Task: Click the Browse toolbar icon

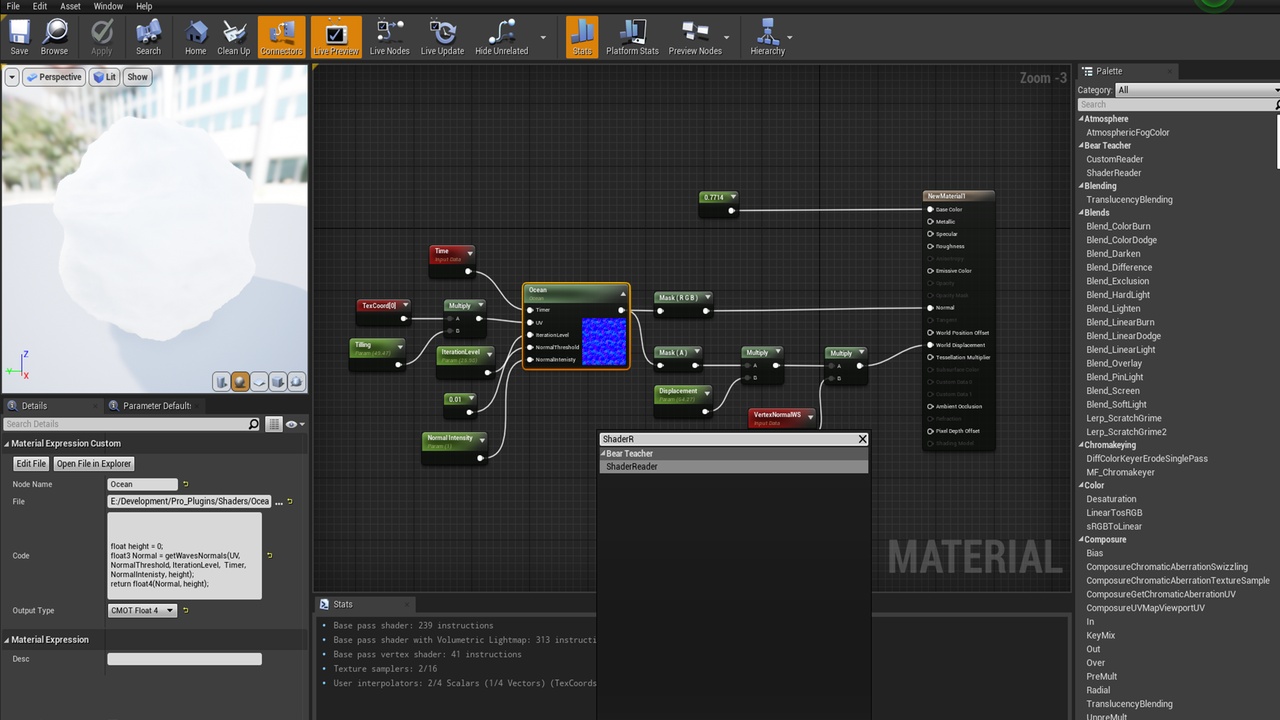Action: click(54, 37)
